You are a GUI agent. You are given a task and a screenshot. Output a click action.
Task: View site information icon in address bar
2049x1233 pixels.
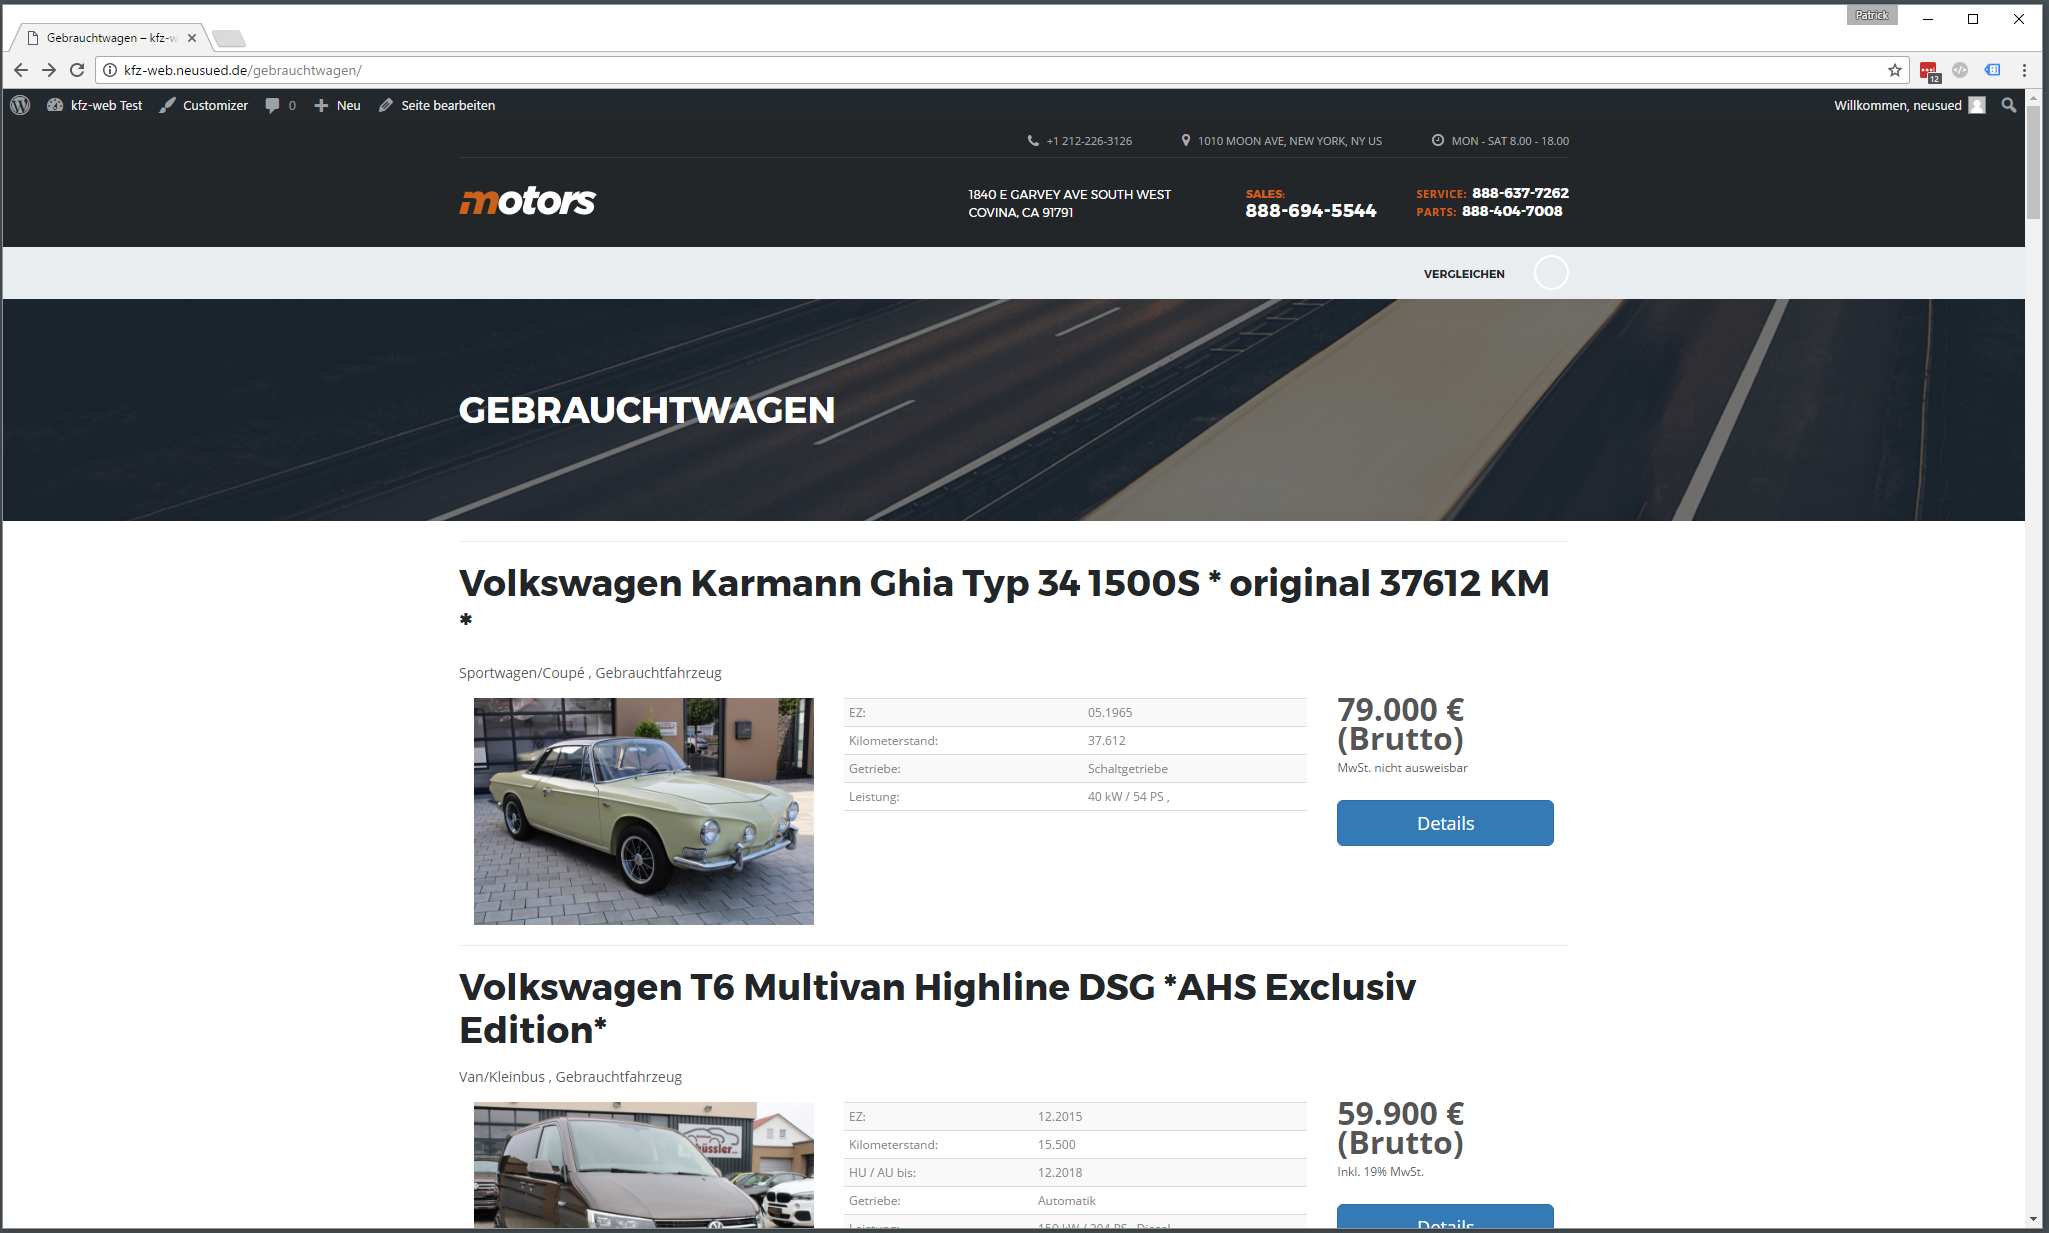coord(110,70)
